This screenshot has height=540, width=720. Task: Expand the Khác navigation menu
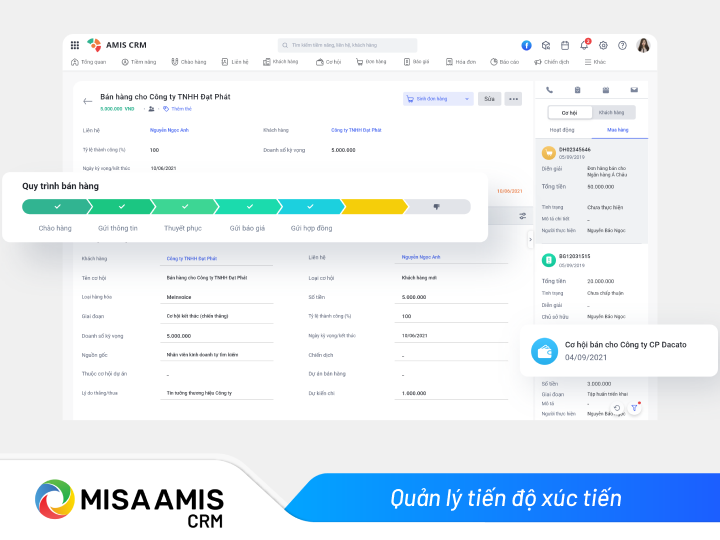[595, 62]
